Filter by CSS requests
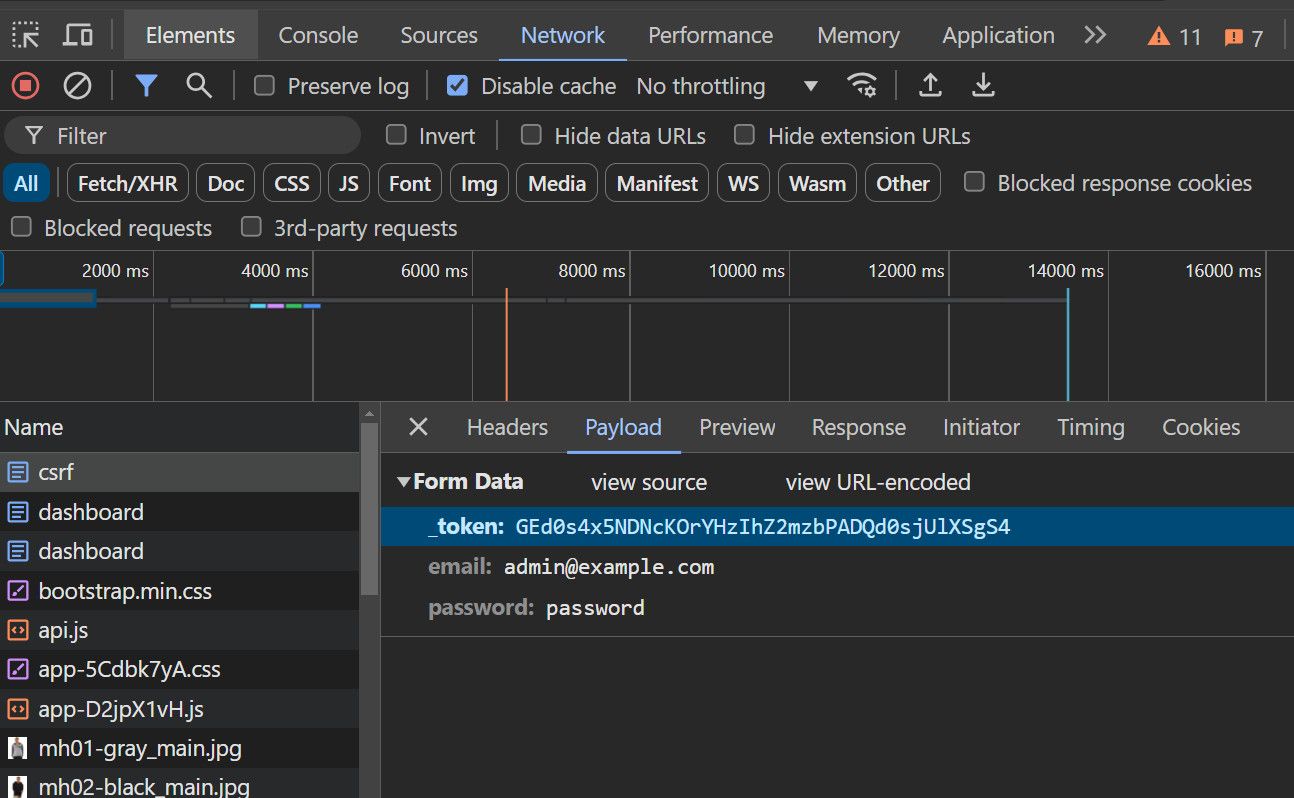1294x798 pixels. [x=292, y=183]
